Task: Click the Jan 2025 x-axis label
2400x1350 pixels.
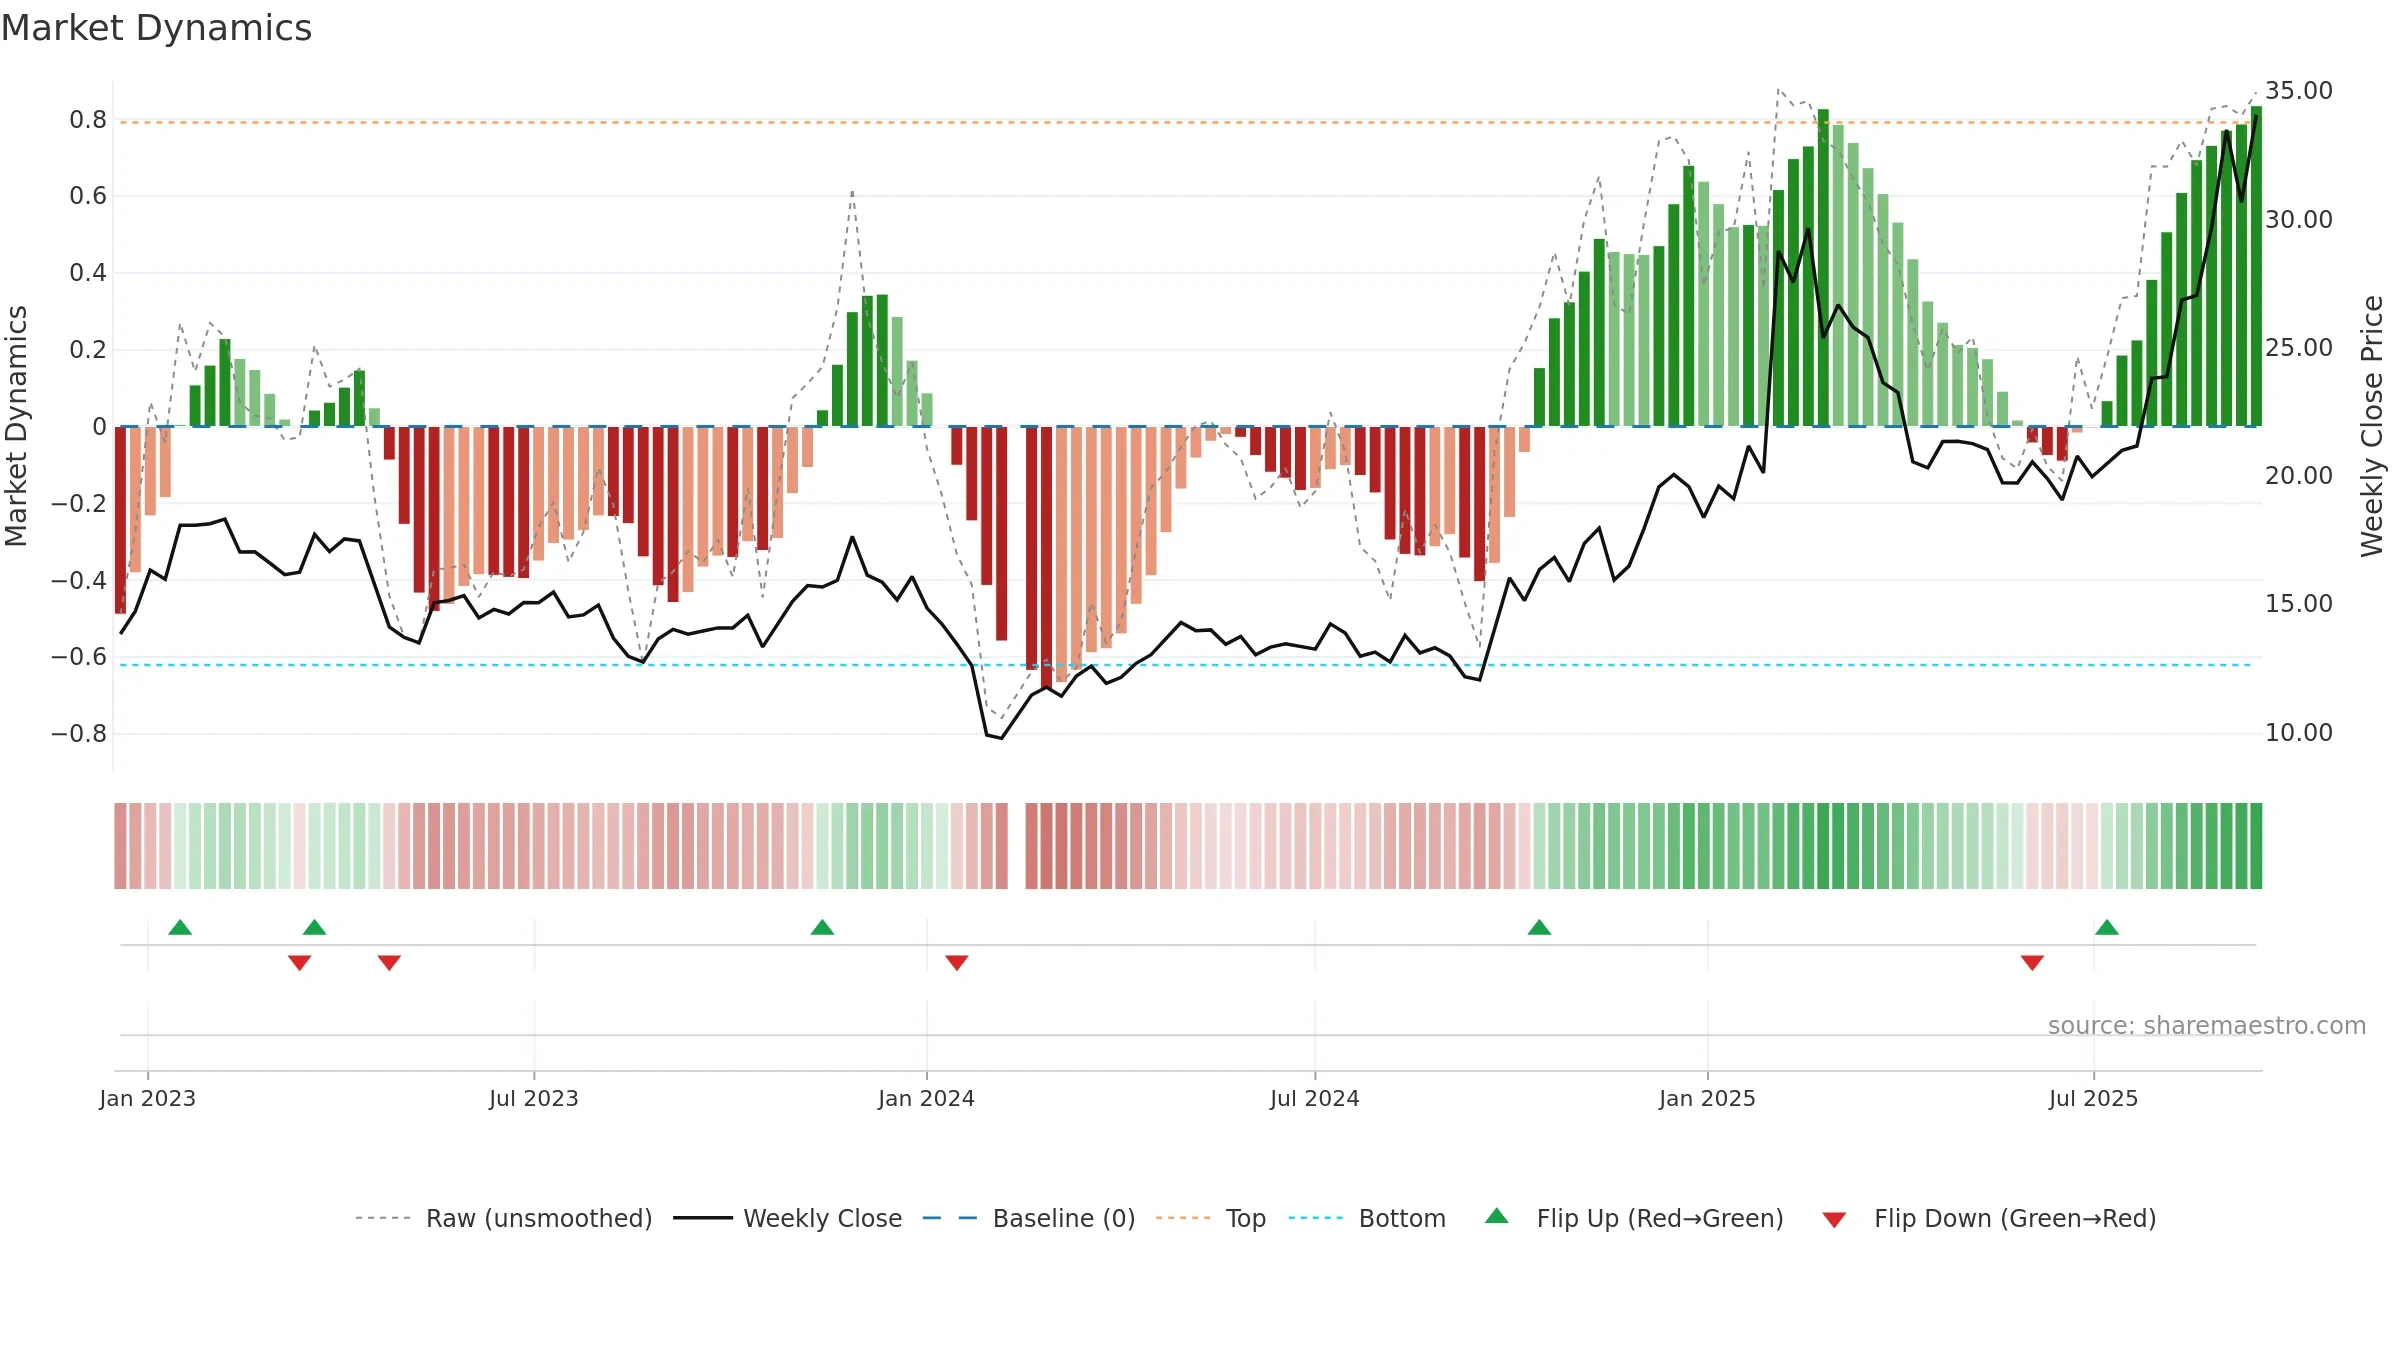Action: (x=1708, y=1098)
